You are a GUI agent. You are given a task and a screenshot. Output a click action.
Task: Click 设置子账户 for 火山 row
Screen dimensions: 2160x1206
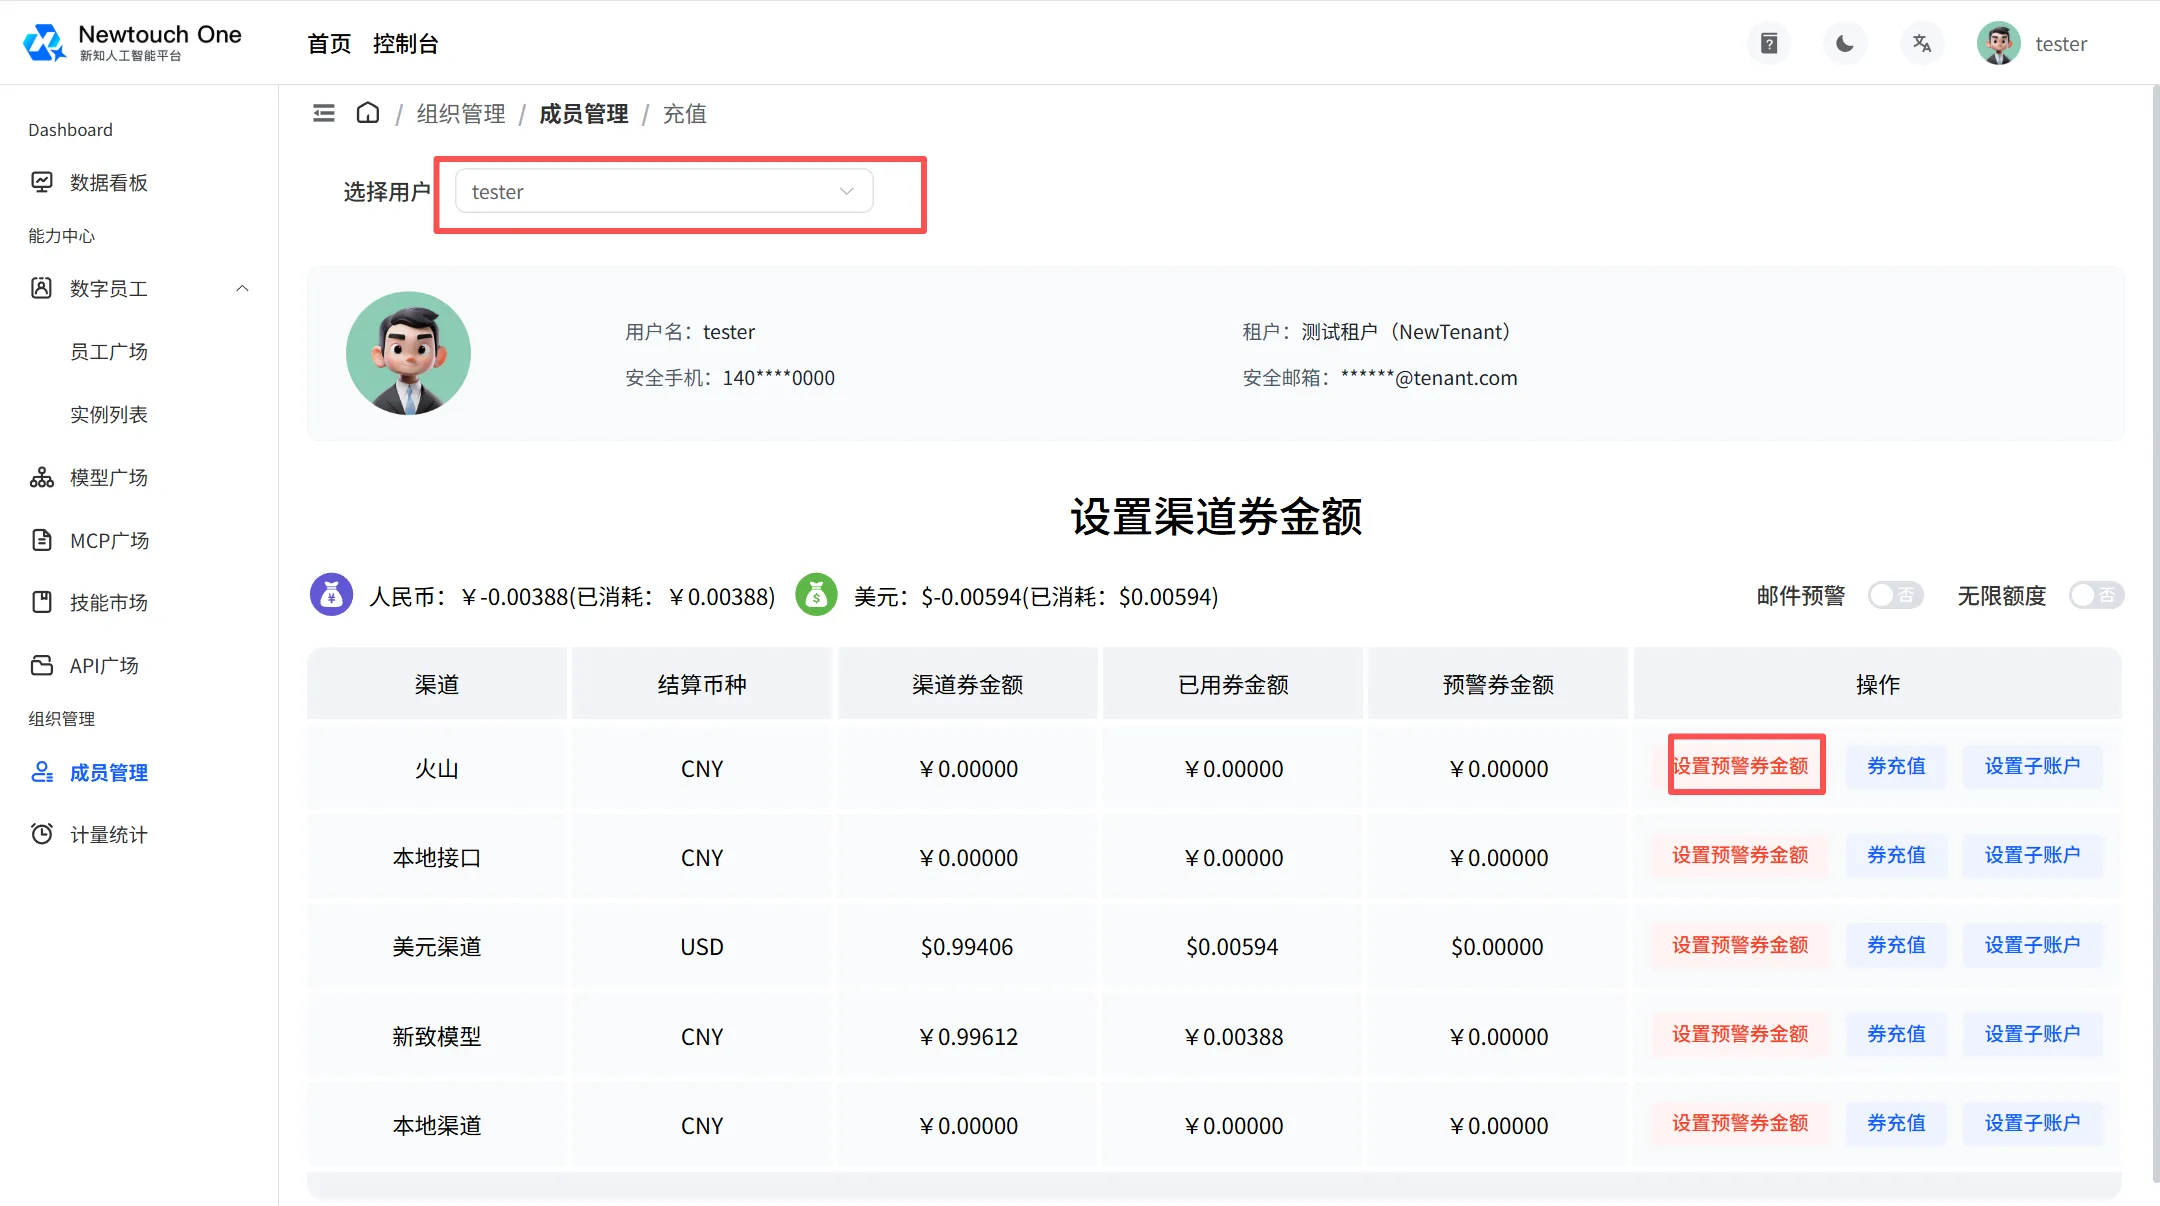click(2032, 766)
